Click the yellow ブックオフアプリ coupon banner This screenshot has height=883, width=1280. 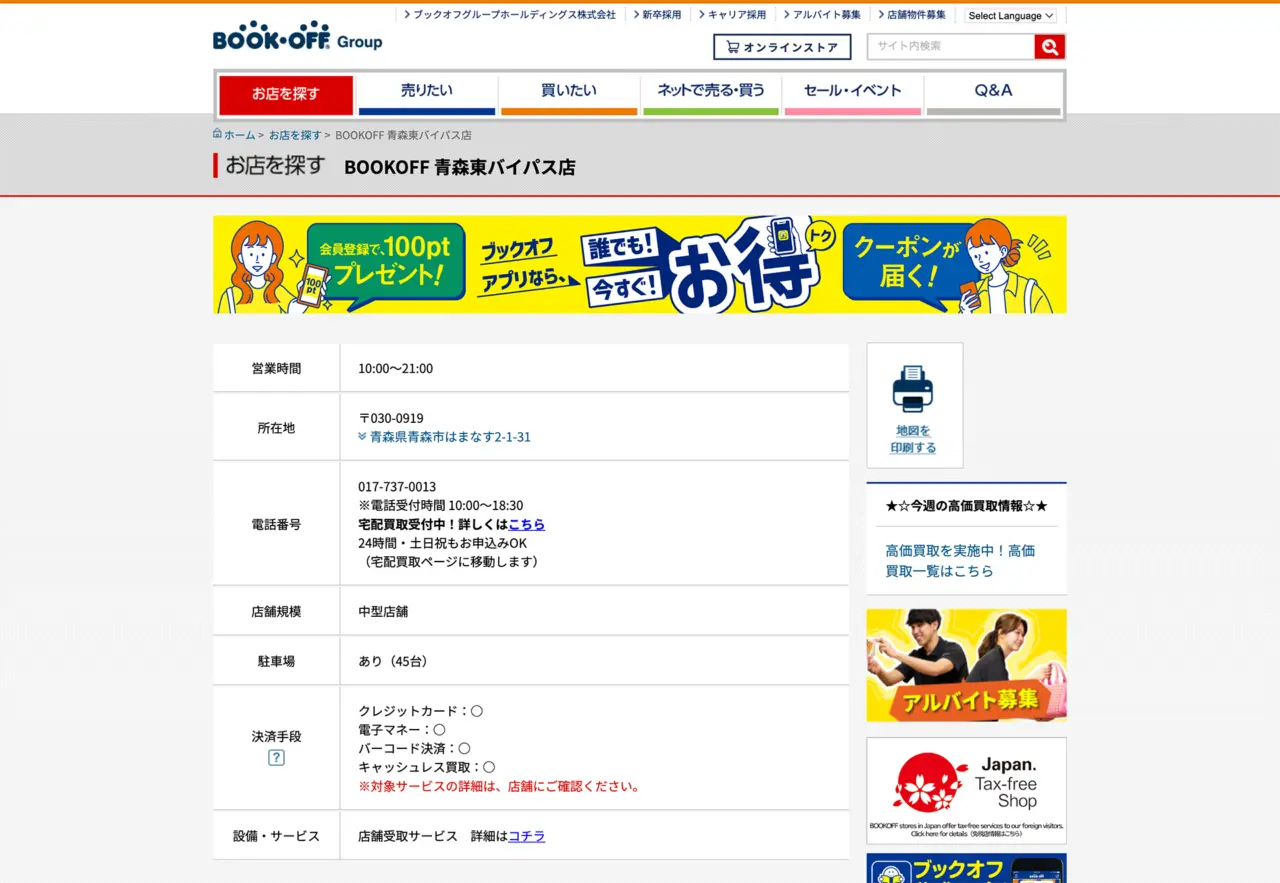640,265
